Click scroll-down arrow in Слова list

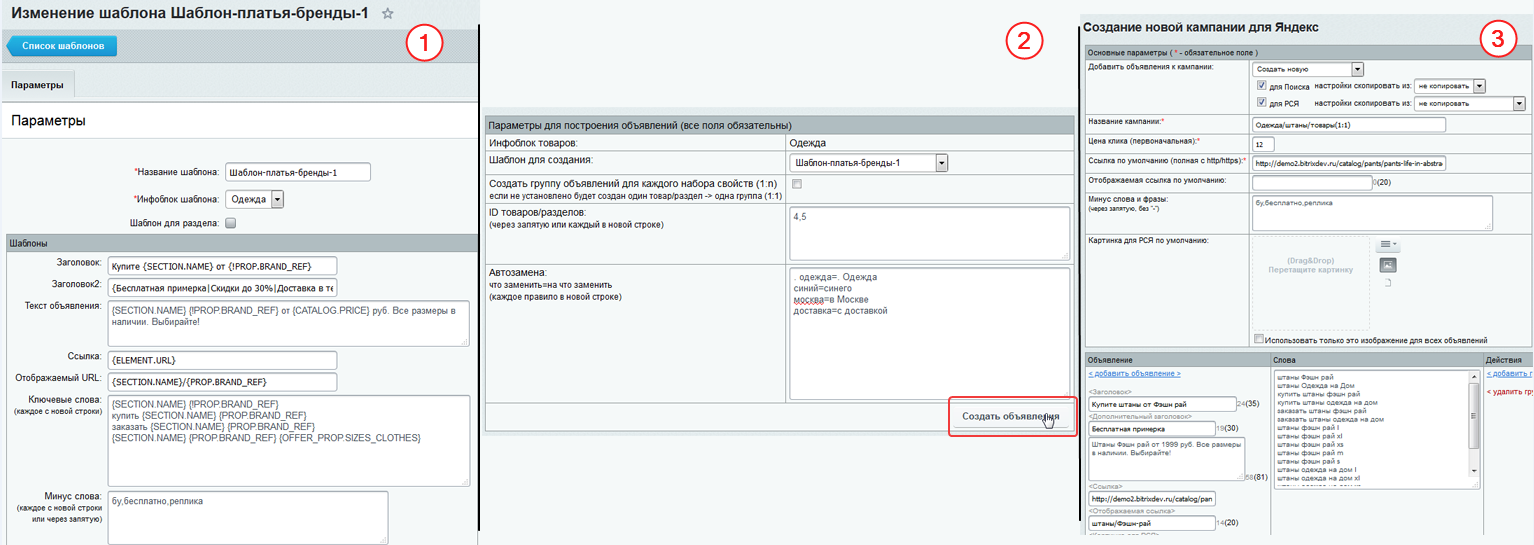pos(1474,469)
